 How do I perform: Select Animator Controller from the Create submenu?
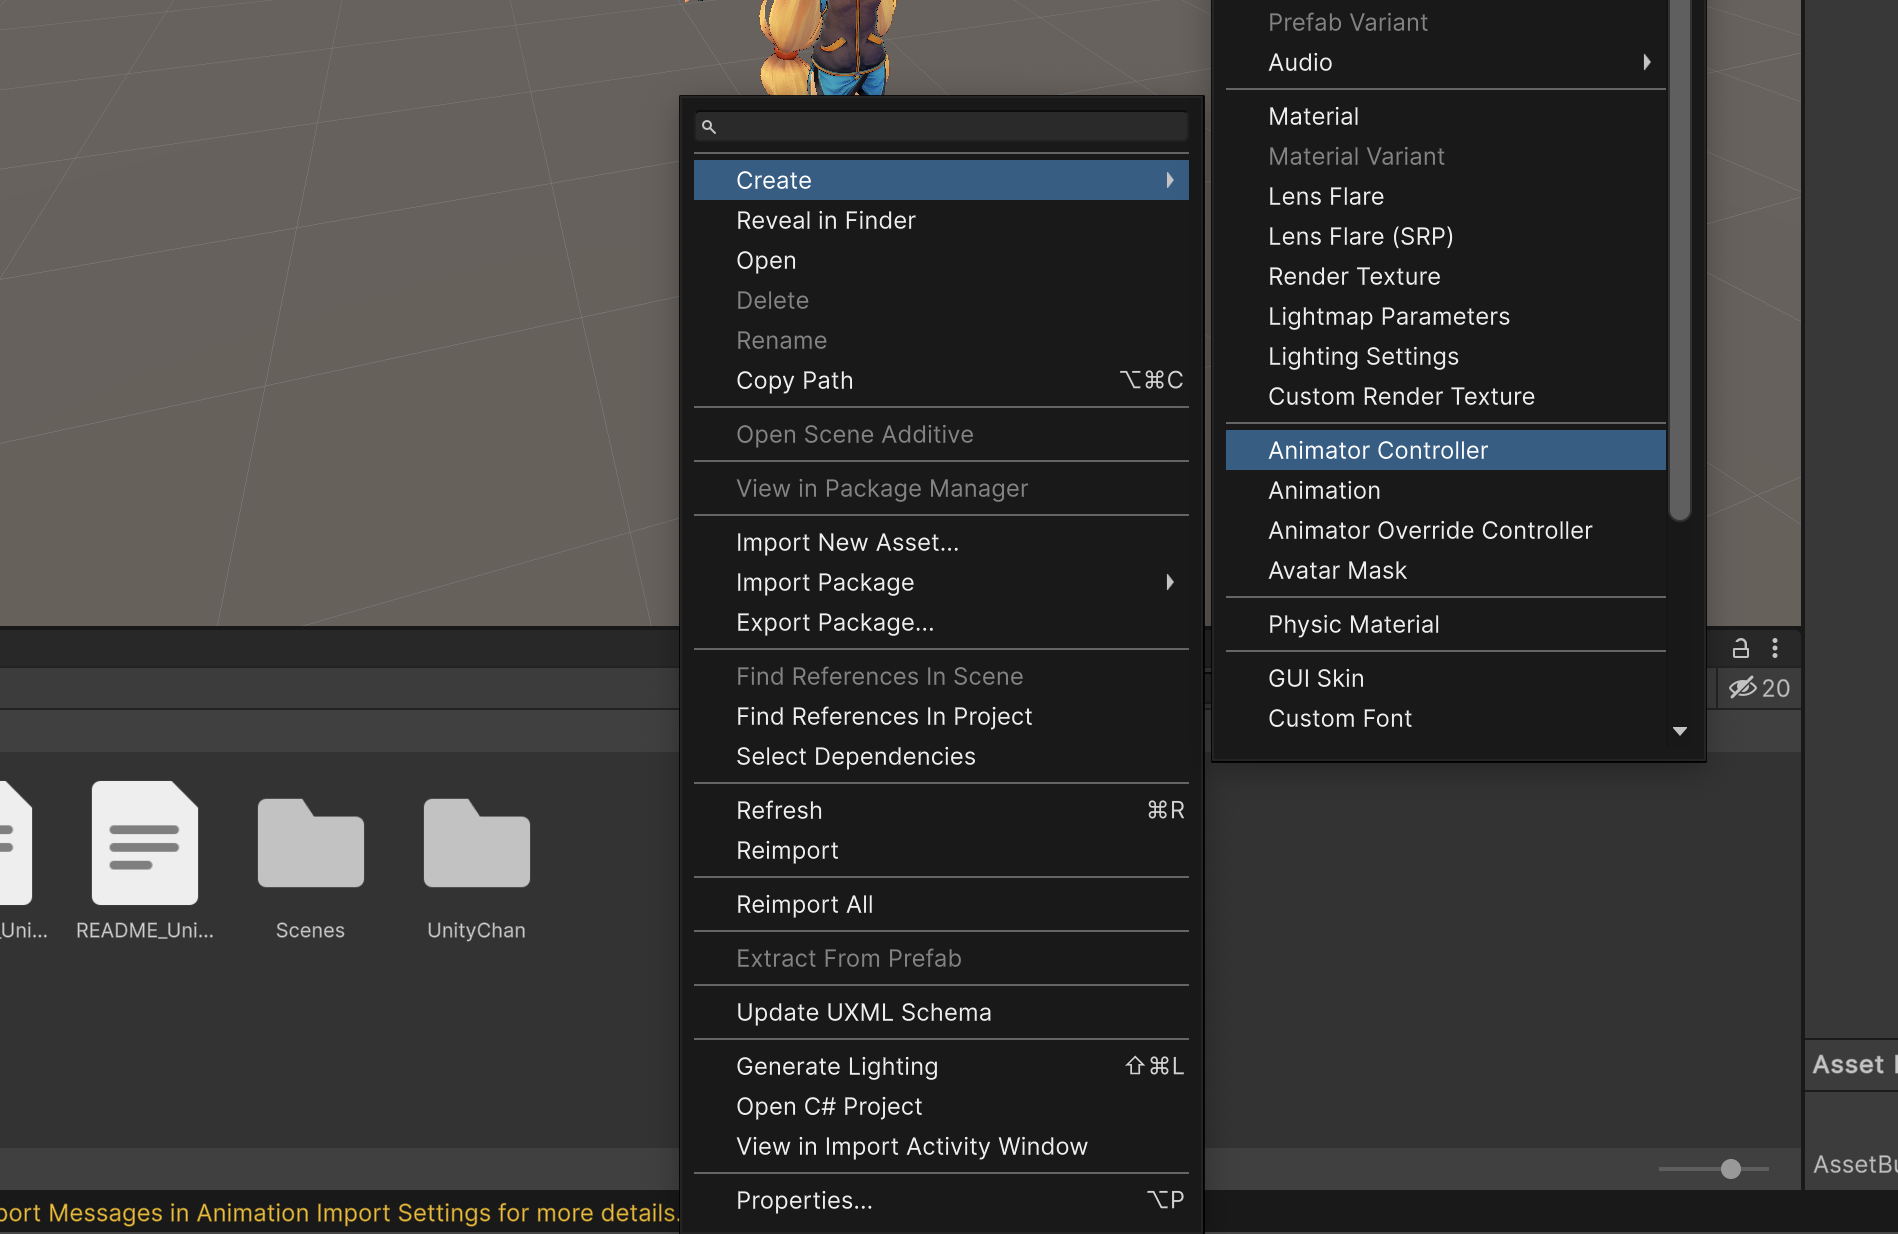coord(1378,450)
